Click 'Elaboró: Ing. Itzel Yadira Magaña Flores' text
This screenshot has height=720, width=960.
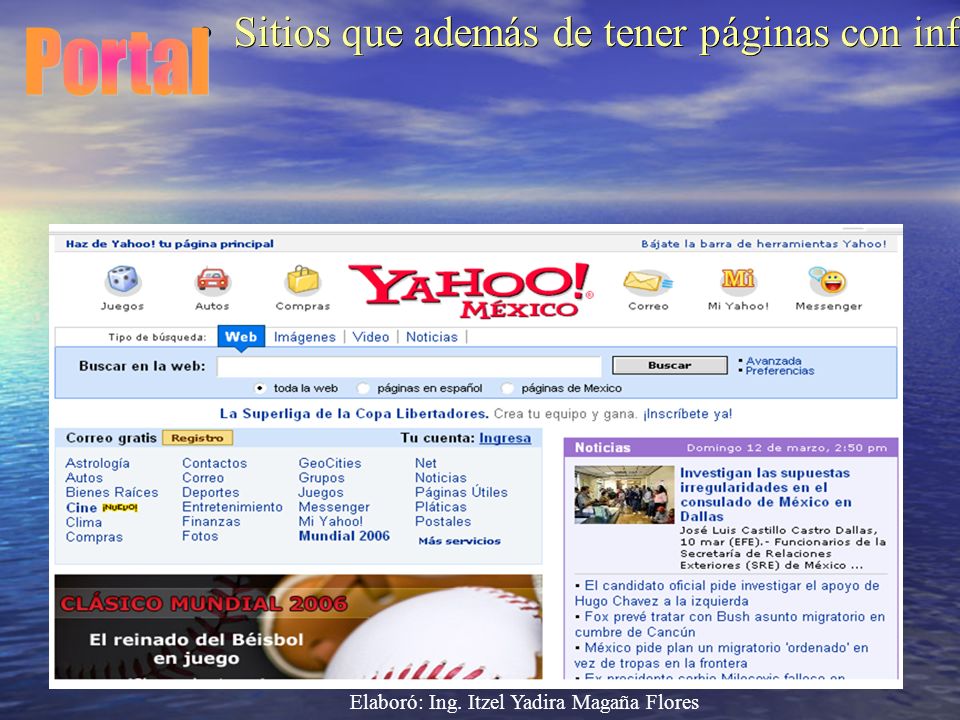point(524,702)
